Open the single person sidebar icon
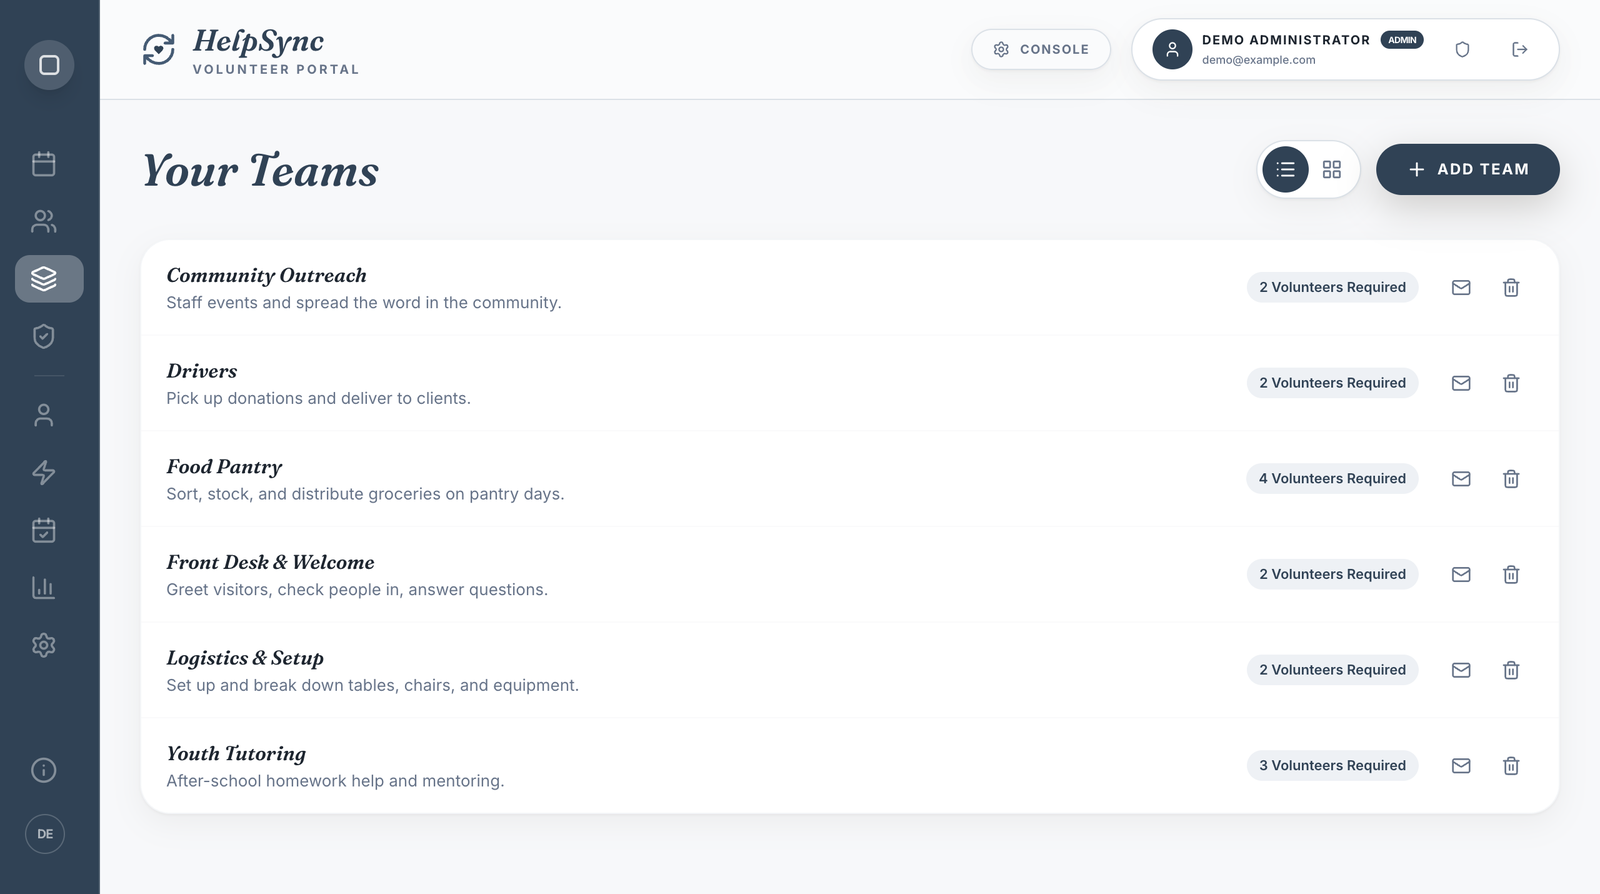1600x894 pixels. tap(44, 415)
